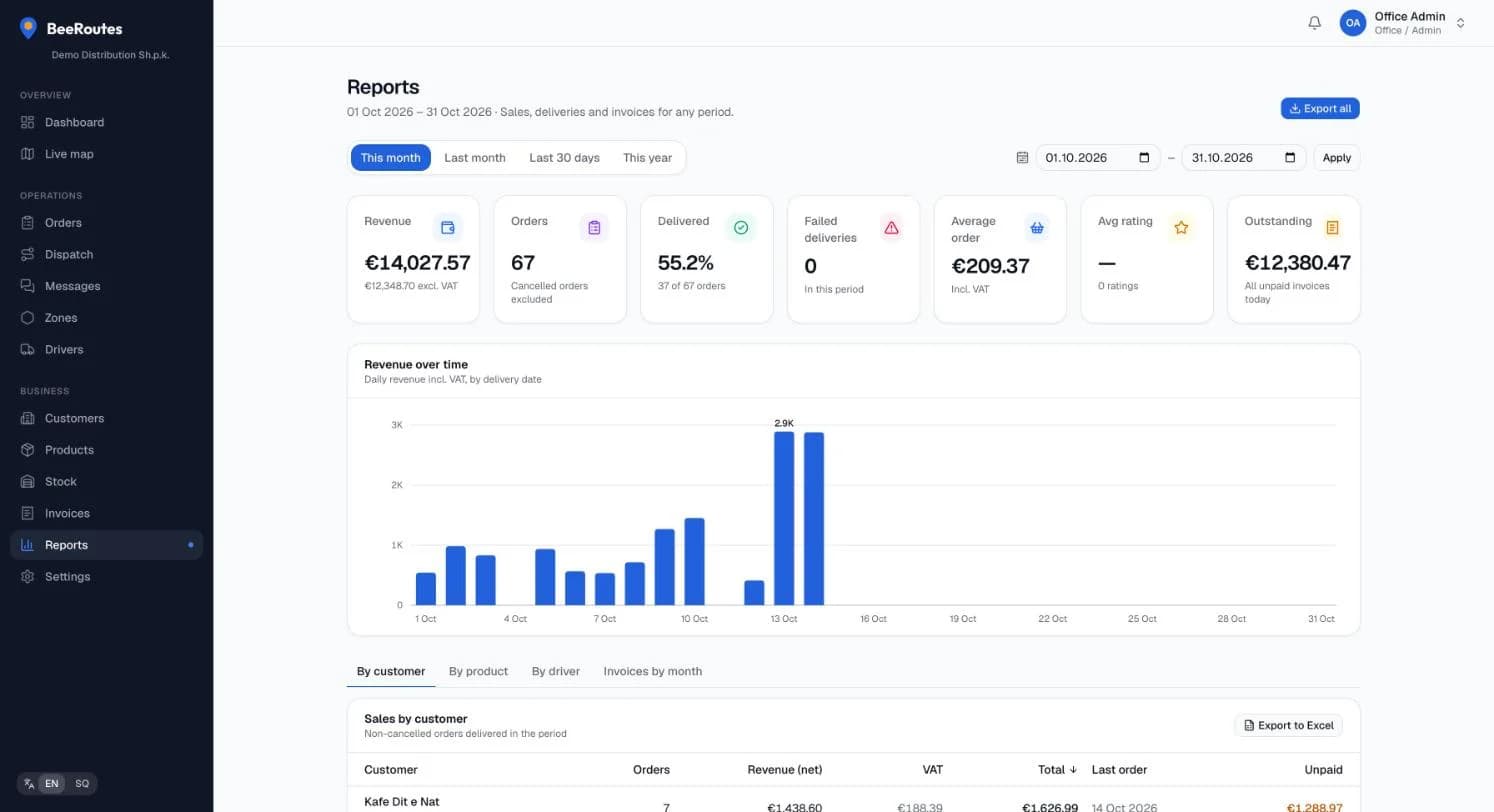Click the VAT column header

[932, 770]
